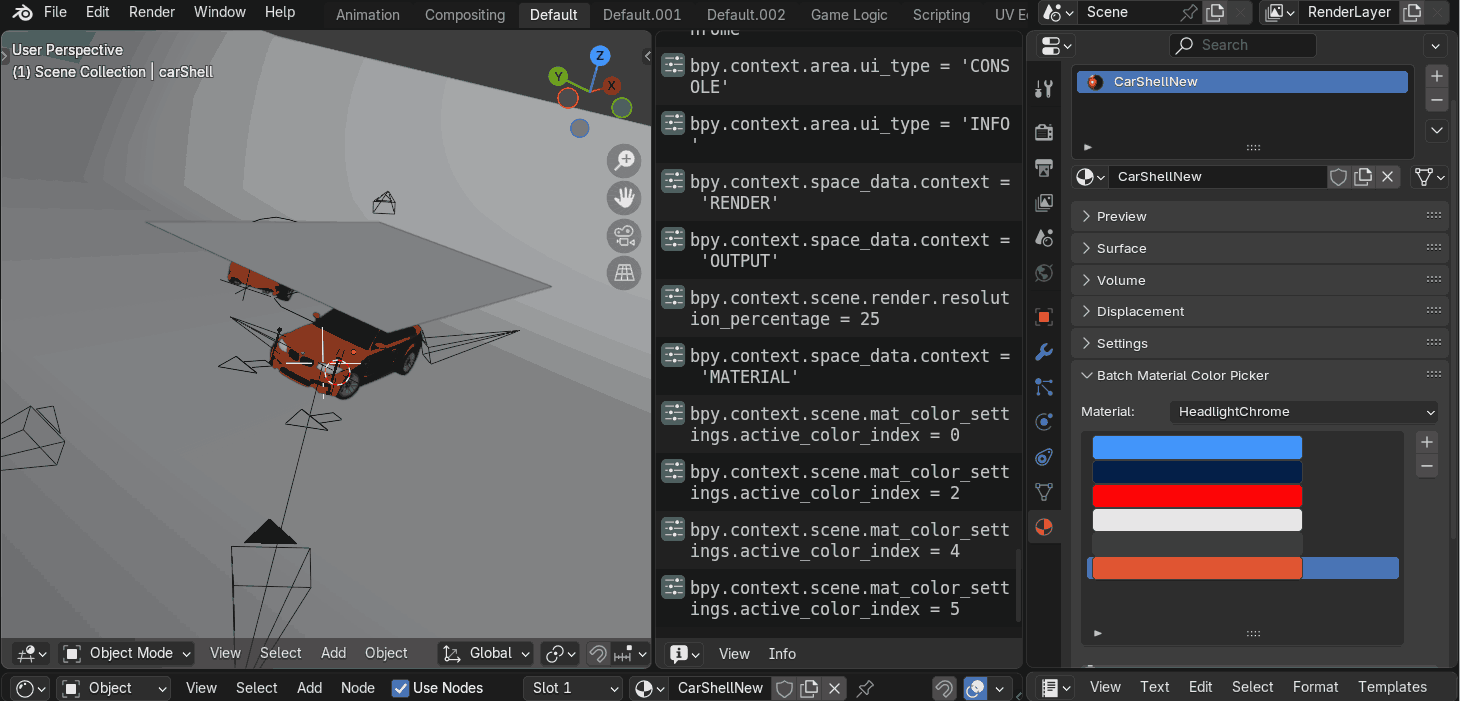Switch to the Compositing workspace tab
Viewport: 1460px width, 701px height.
[464, 15]
